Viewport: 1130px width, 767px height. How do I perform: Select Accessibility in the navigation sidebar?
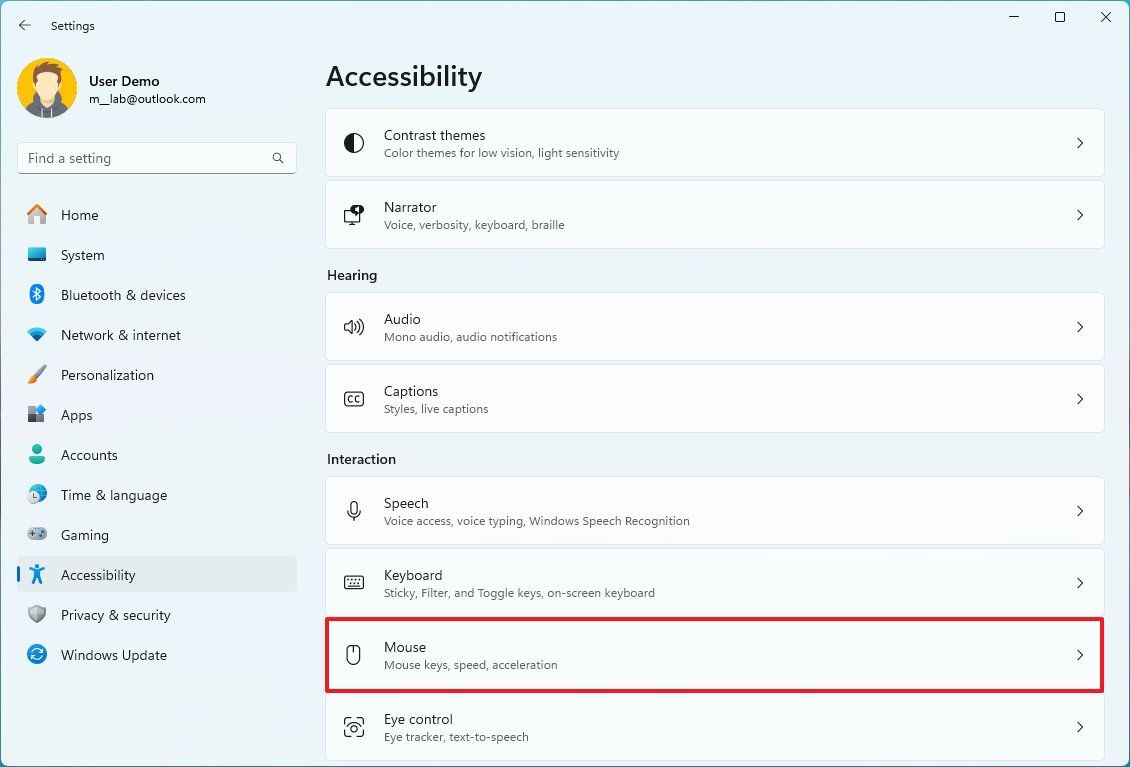point(98,575)
